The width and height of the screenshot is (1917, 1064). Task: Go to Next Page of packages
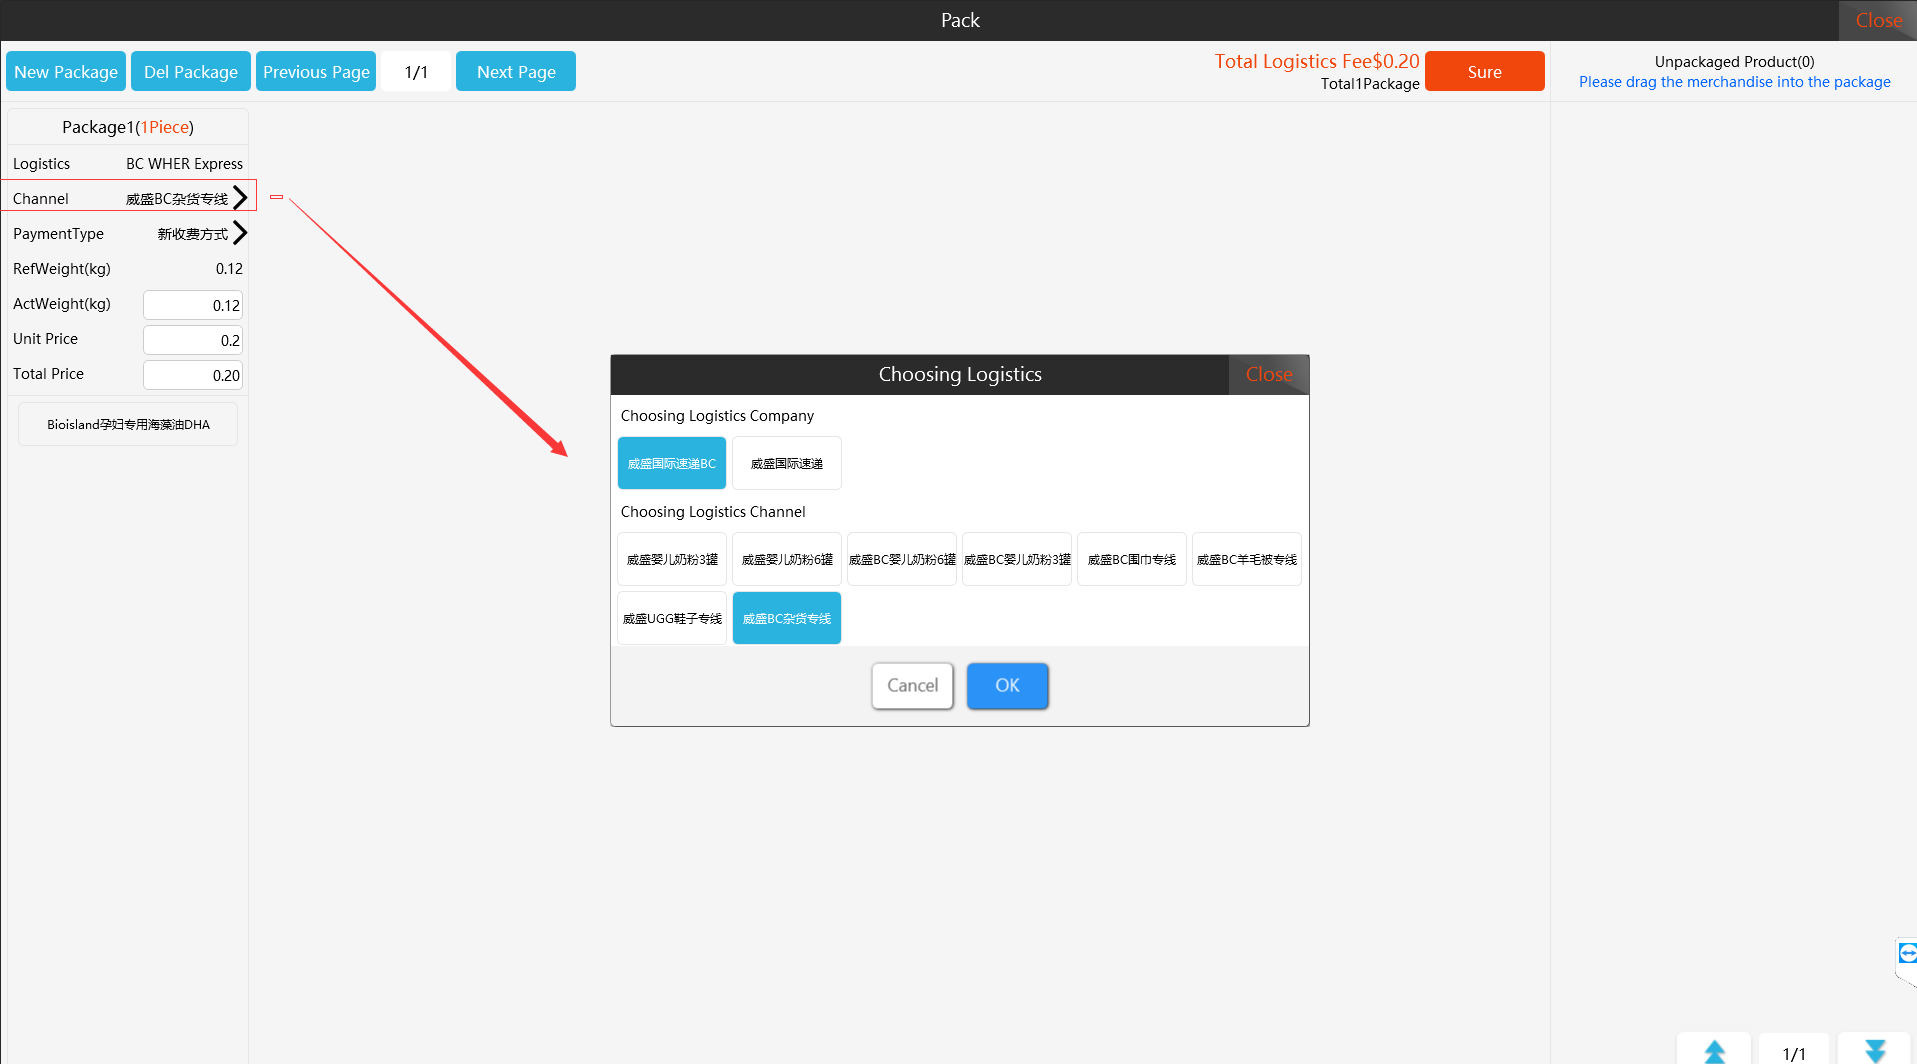(x=516, y=71)
